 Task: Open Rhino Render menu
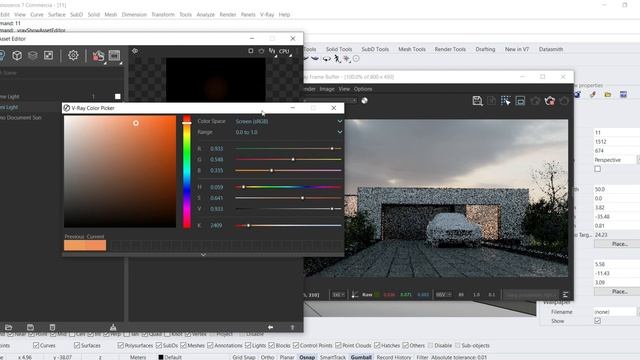pos(228,14)
